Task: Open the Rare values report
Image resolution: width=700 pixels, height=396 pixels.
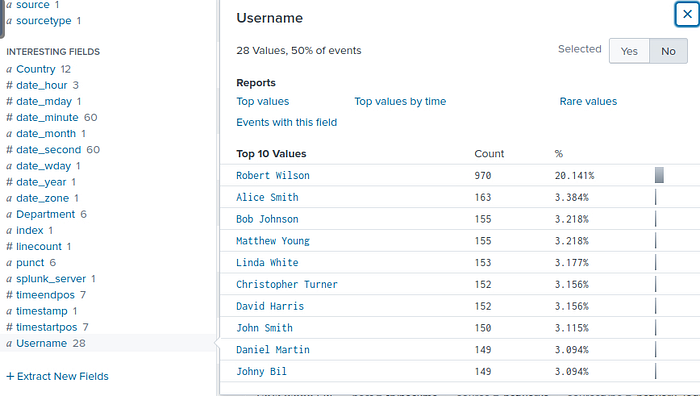Action: 588,101
